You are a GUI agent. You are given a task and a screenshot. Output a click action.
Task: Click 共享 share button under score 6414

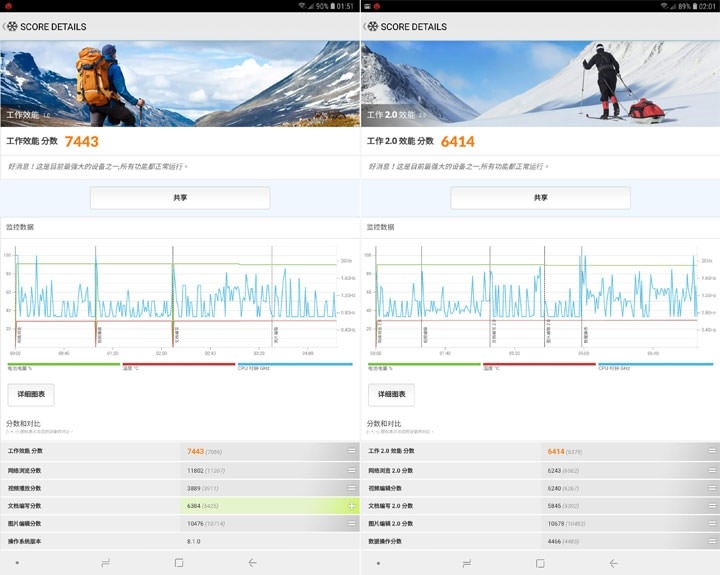coord(540,198)
